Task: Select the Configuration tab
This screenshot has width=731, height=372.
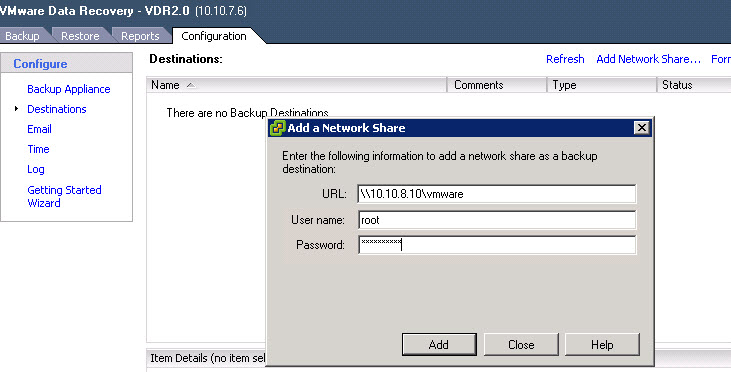Action: click(214, 36)
